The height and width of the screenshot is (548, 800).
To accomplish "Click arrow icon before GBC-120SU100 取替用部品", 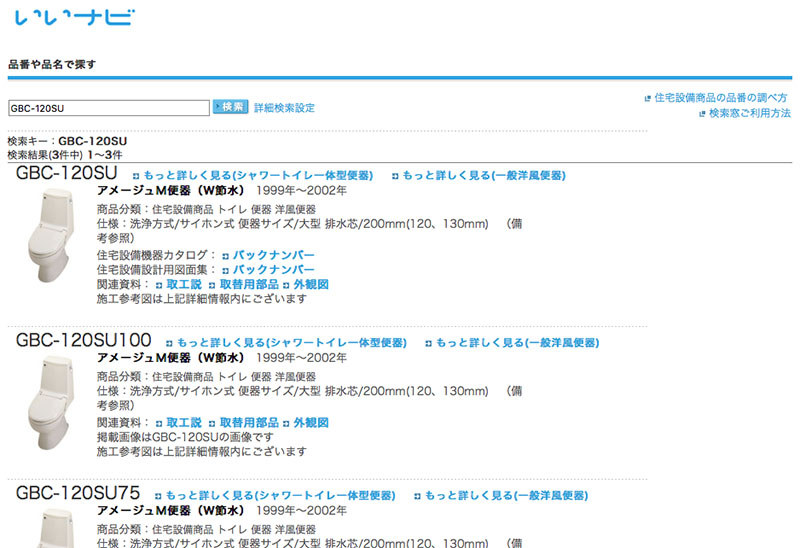I will 212,424.
